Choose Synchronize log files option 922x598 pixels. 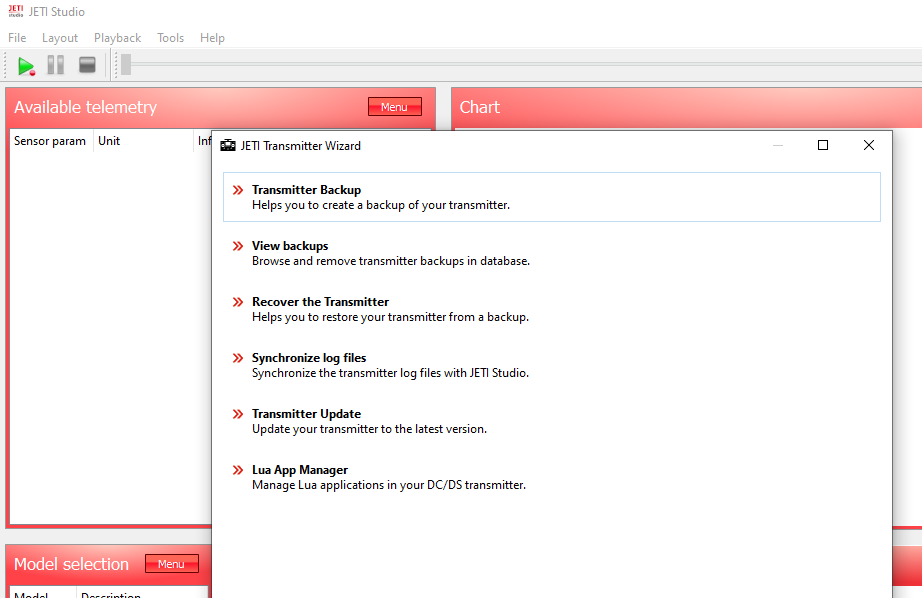click(x=552, y=365)
